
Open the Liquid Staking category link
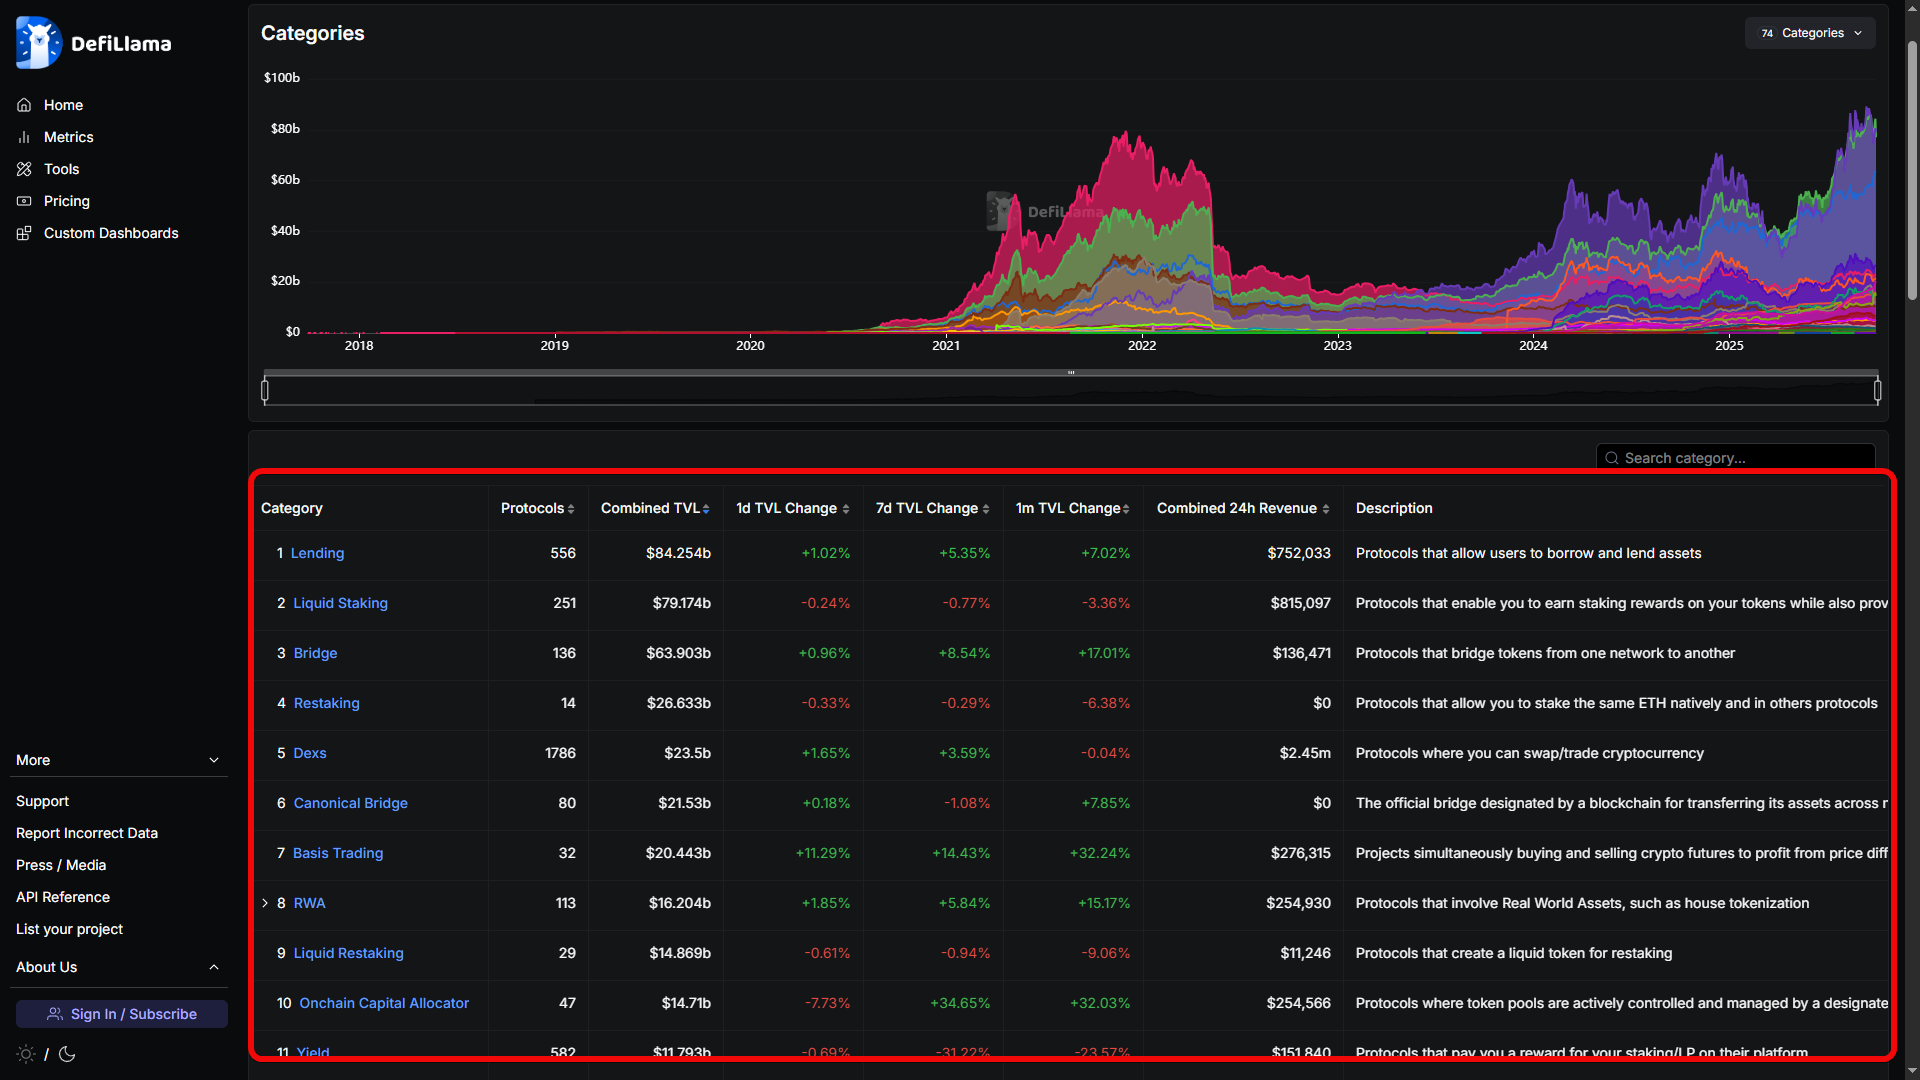click(340, 603)
